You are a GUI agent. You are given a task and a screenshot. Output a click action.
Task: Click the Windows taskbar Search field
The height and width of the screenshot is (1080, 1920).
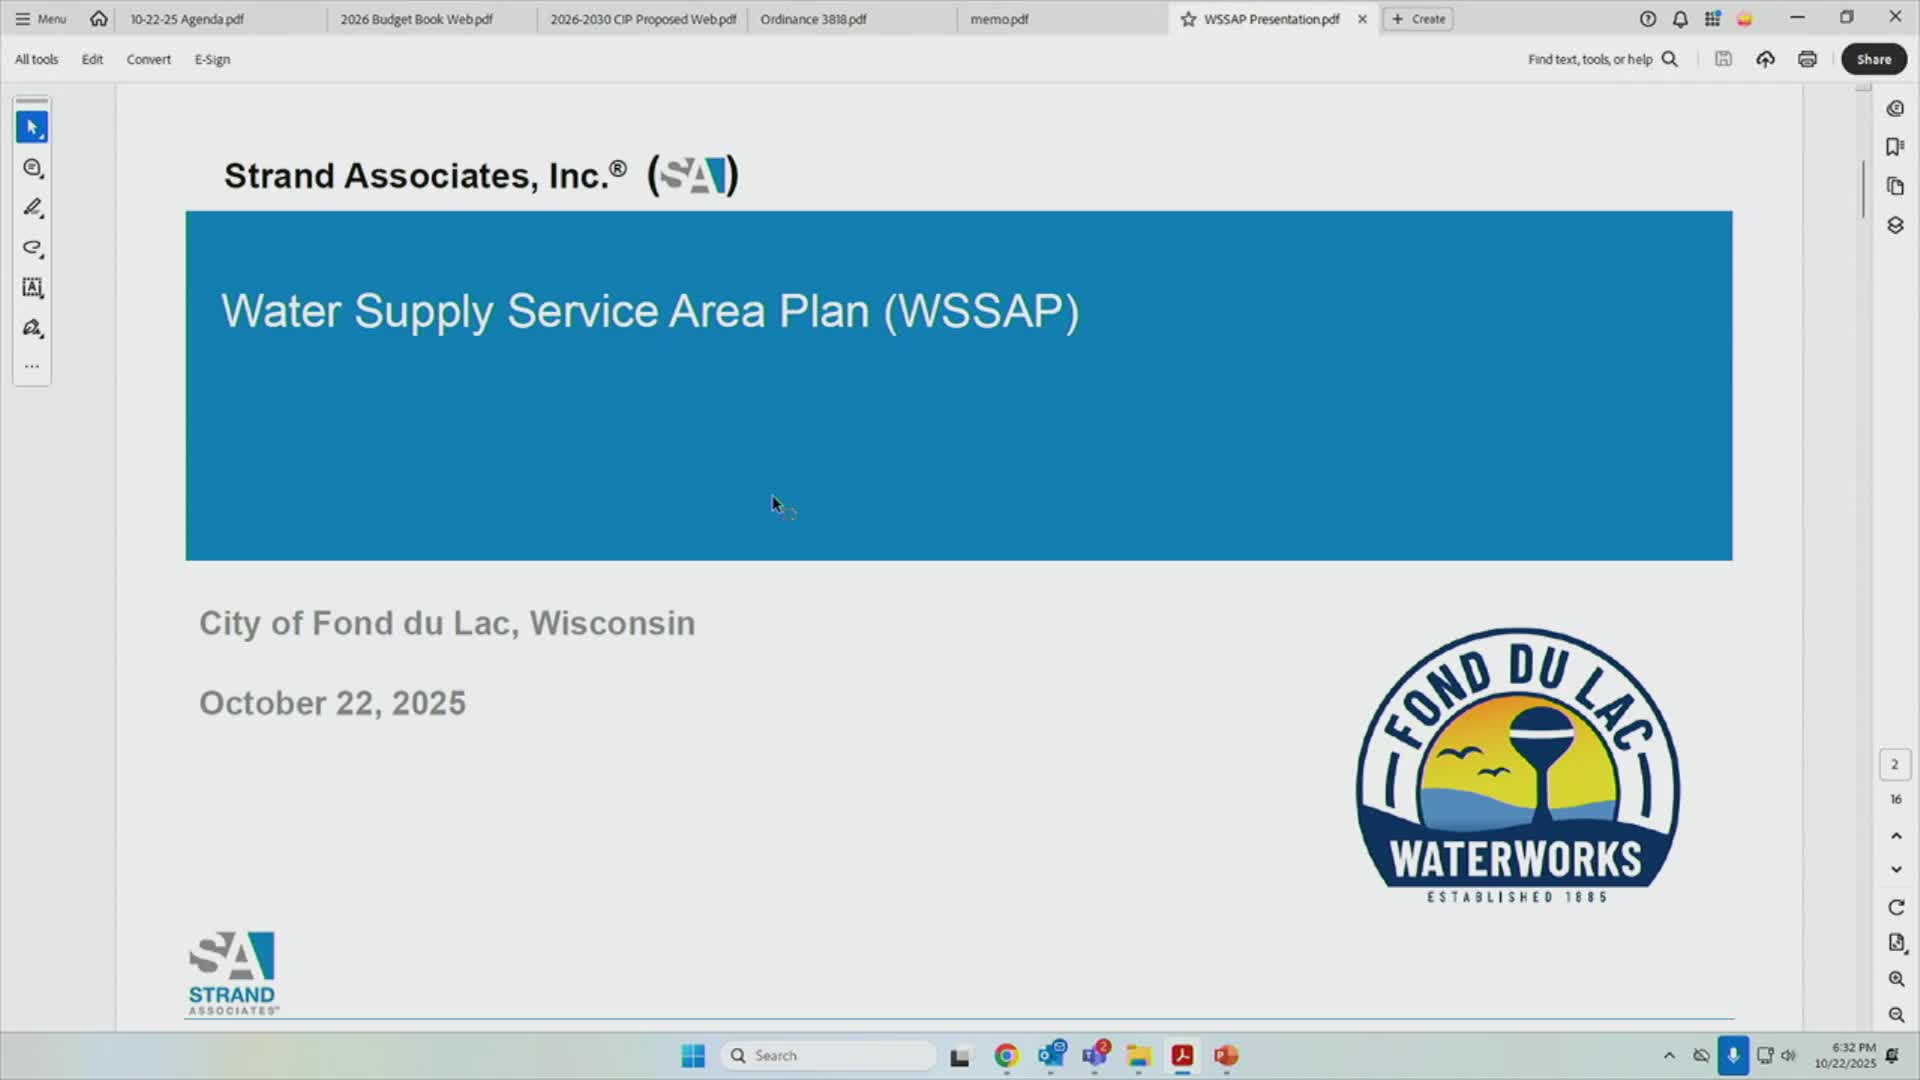(830, 1055)
